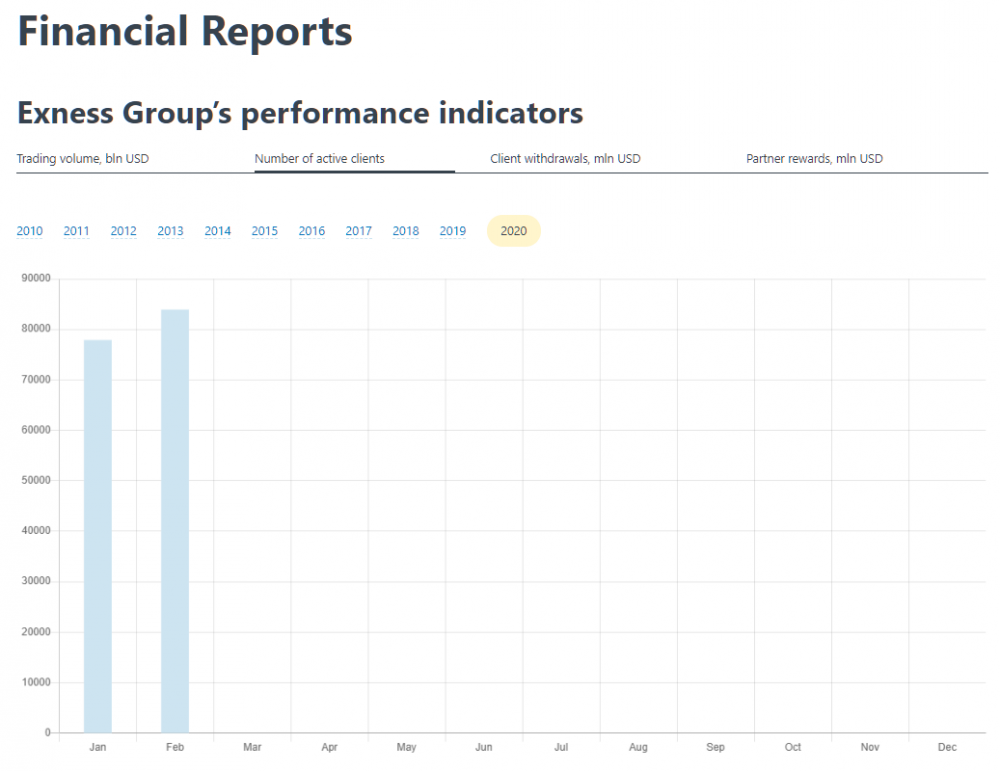Screen dimensions: 1000x771
Task: Show data for year 2011
Action: pyautogui.click(x=77, y=231)
